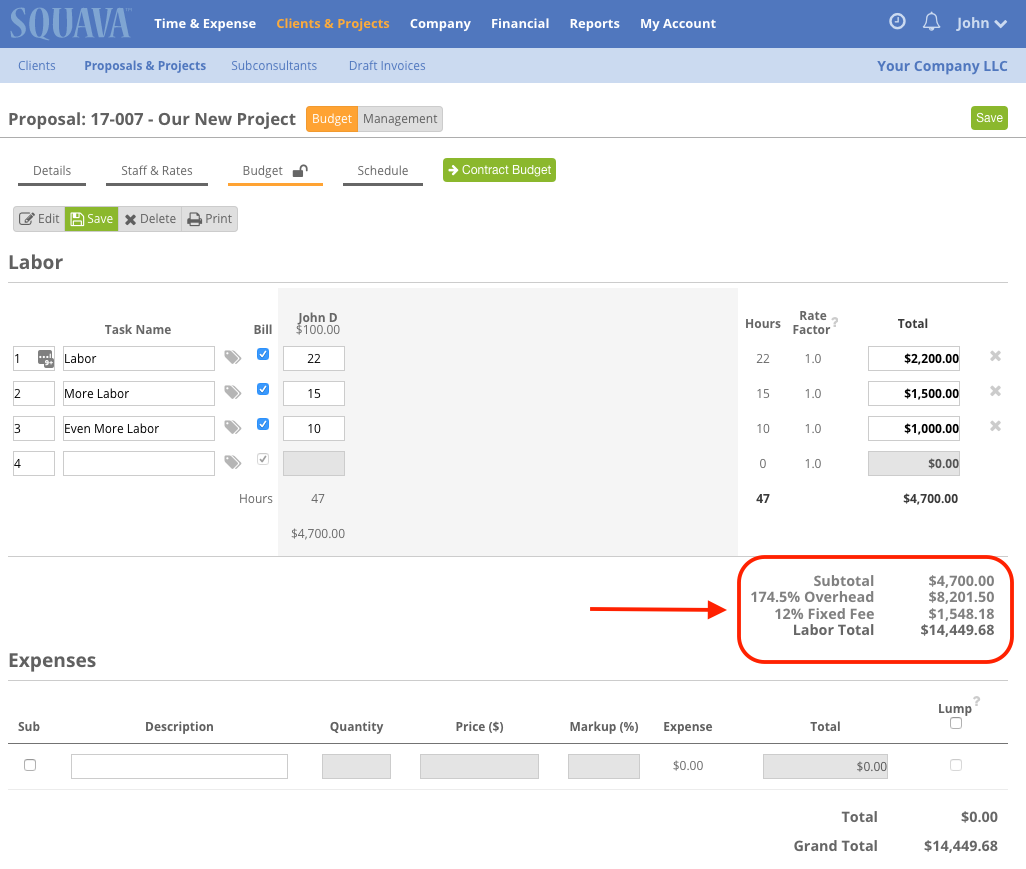The height and width of the screenshot is (869, 1026).
Task: Click the unlocked padlock icon beside Budget tab
Action: click(300, 171)
